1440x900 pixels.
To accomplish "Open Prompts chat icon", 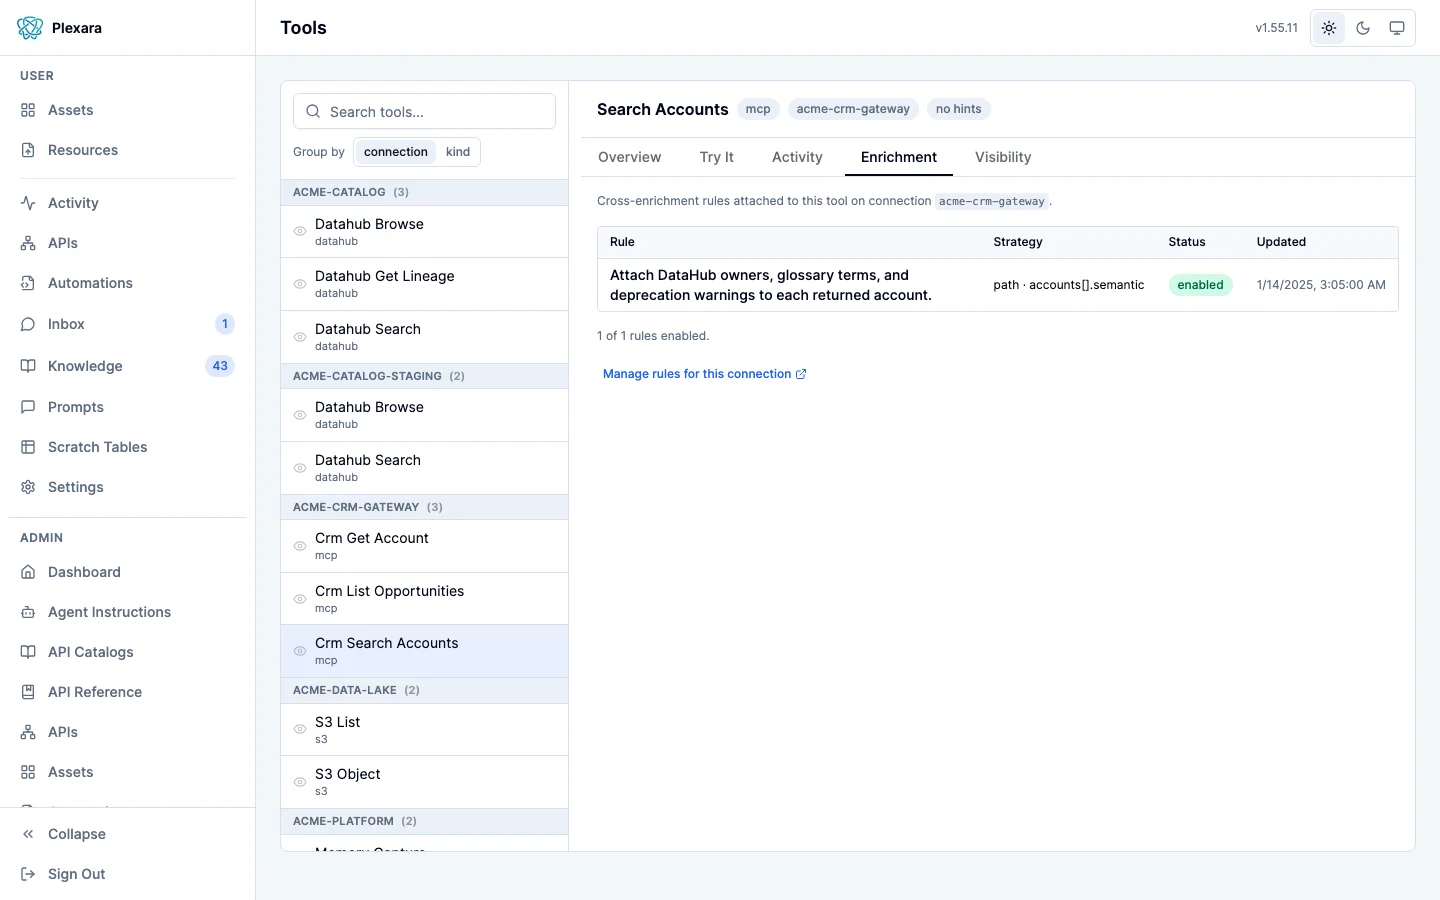I will tap(28, 407).
